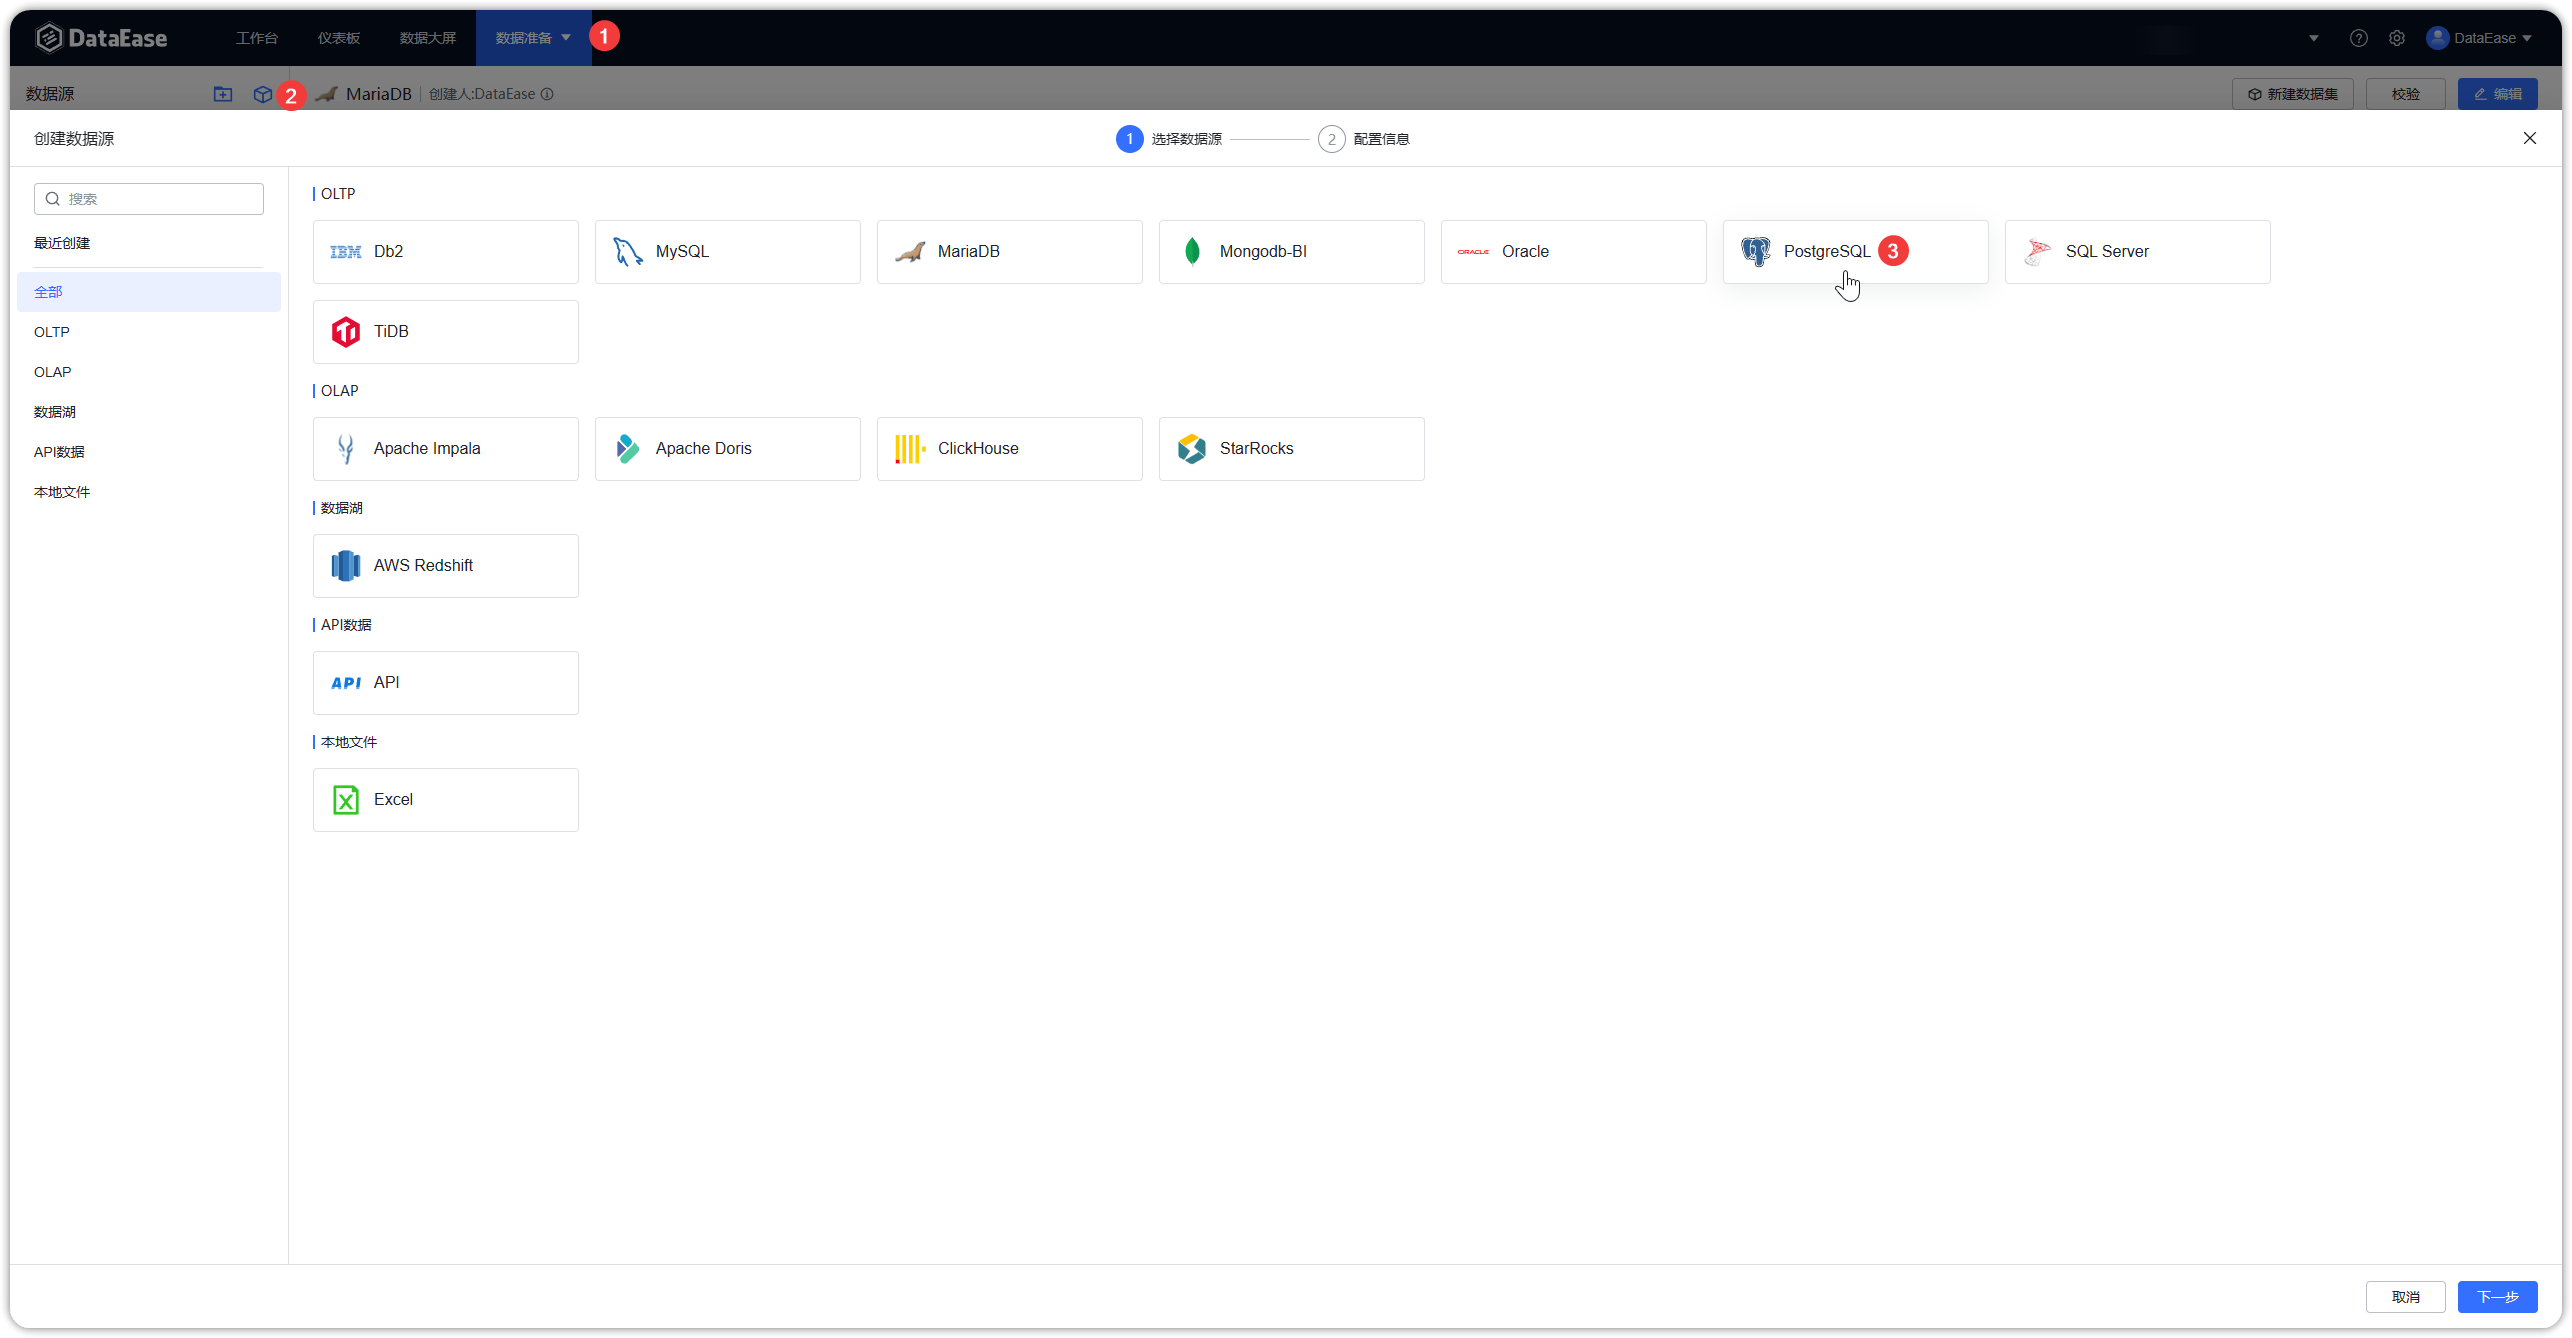Select MySQL data source option
Viewport: 2572px width, 1338px height.
click(x=726, y=250)
